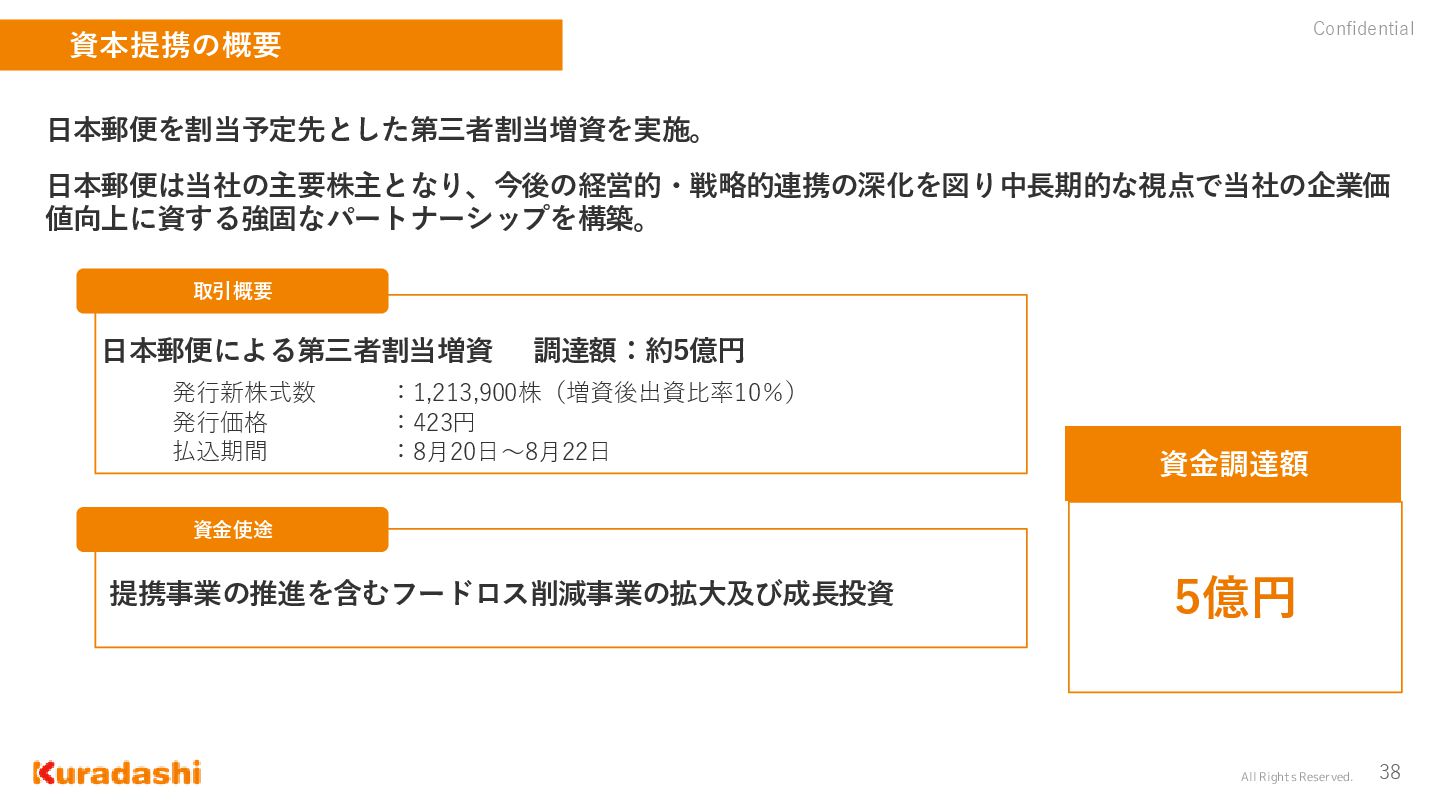Click the 払込期間 row label
The width and height of the screenshot is (1440, 810).
[220, 451]
